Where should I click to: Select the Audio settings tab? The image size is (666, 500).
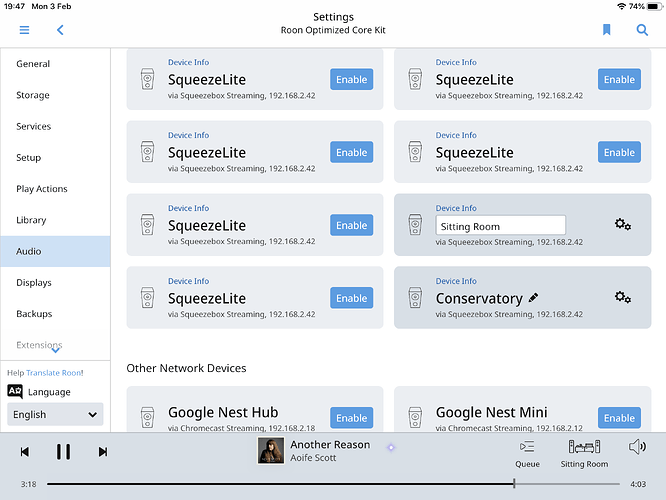[x=55, y=251]
